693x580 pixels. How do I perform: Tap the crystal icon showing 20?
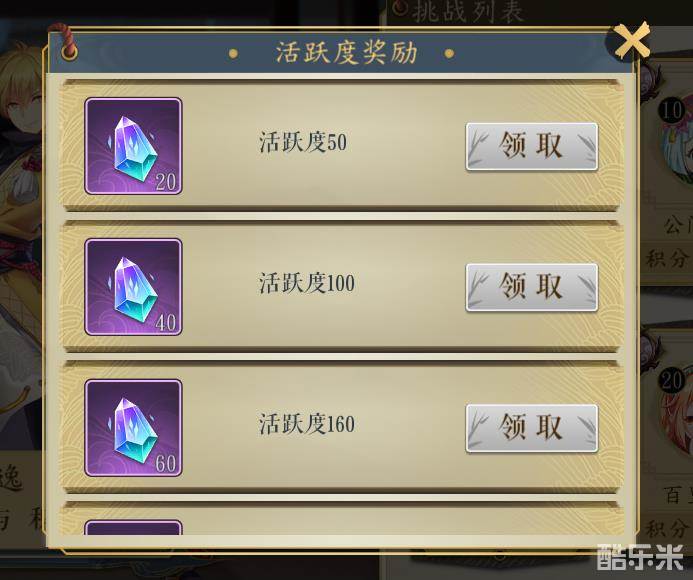(x=133, y=146)
